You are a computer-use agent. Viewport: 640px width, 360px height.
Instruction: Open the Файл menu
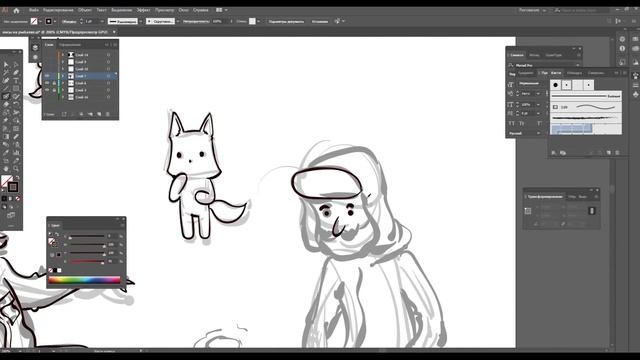click(x=34, y=10)
